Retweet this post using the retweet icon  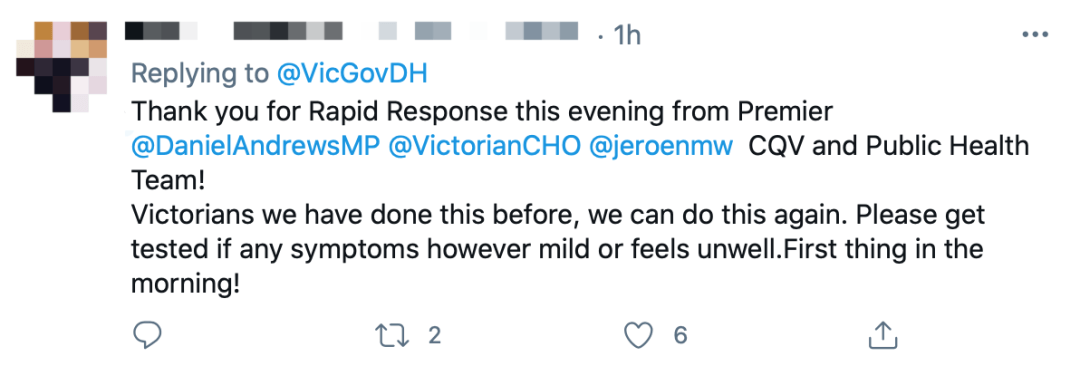pos(391,336)
